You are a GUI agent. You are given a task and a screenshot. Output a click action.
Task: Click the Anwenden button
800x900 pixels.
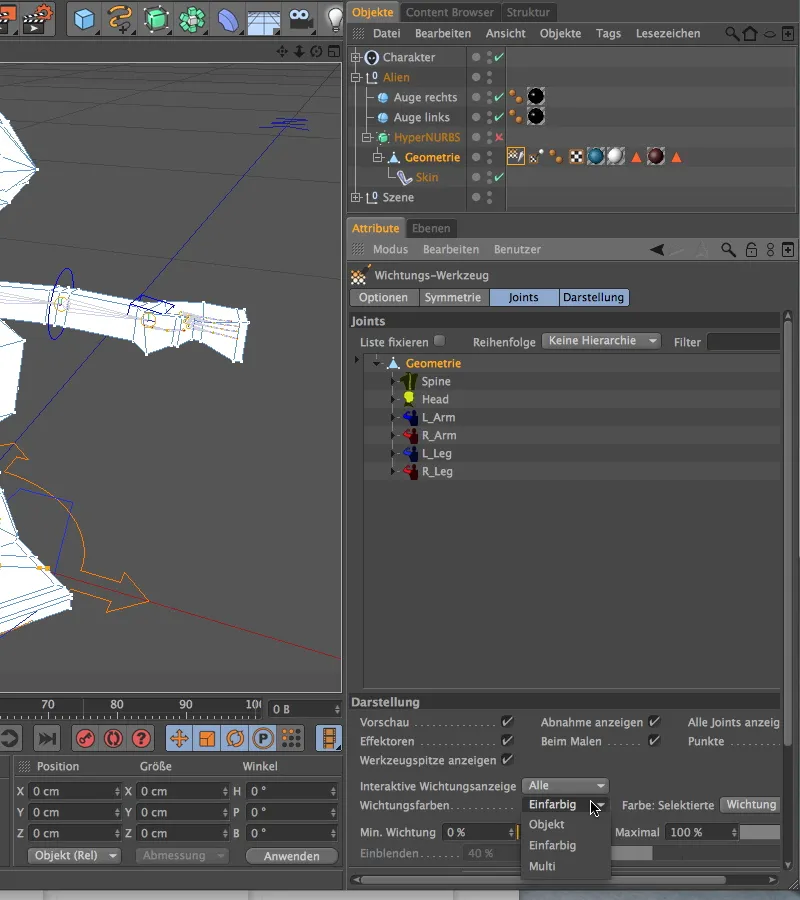(292, 856)
